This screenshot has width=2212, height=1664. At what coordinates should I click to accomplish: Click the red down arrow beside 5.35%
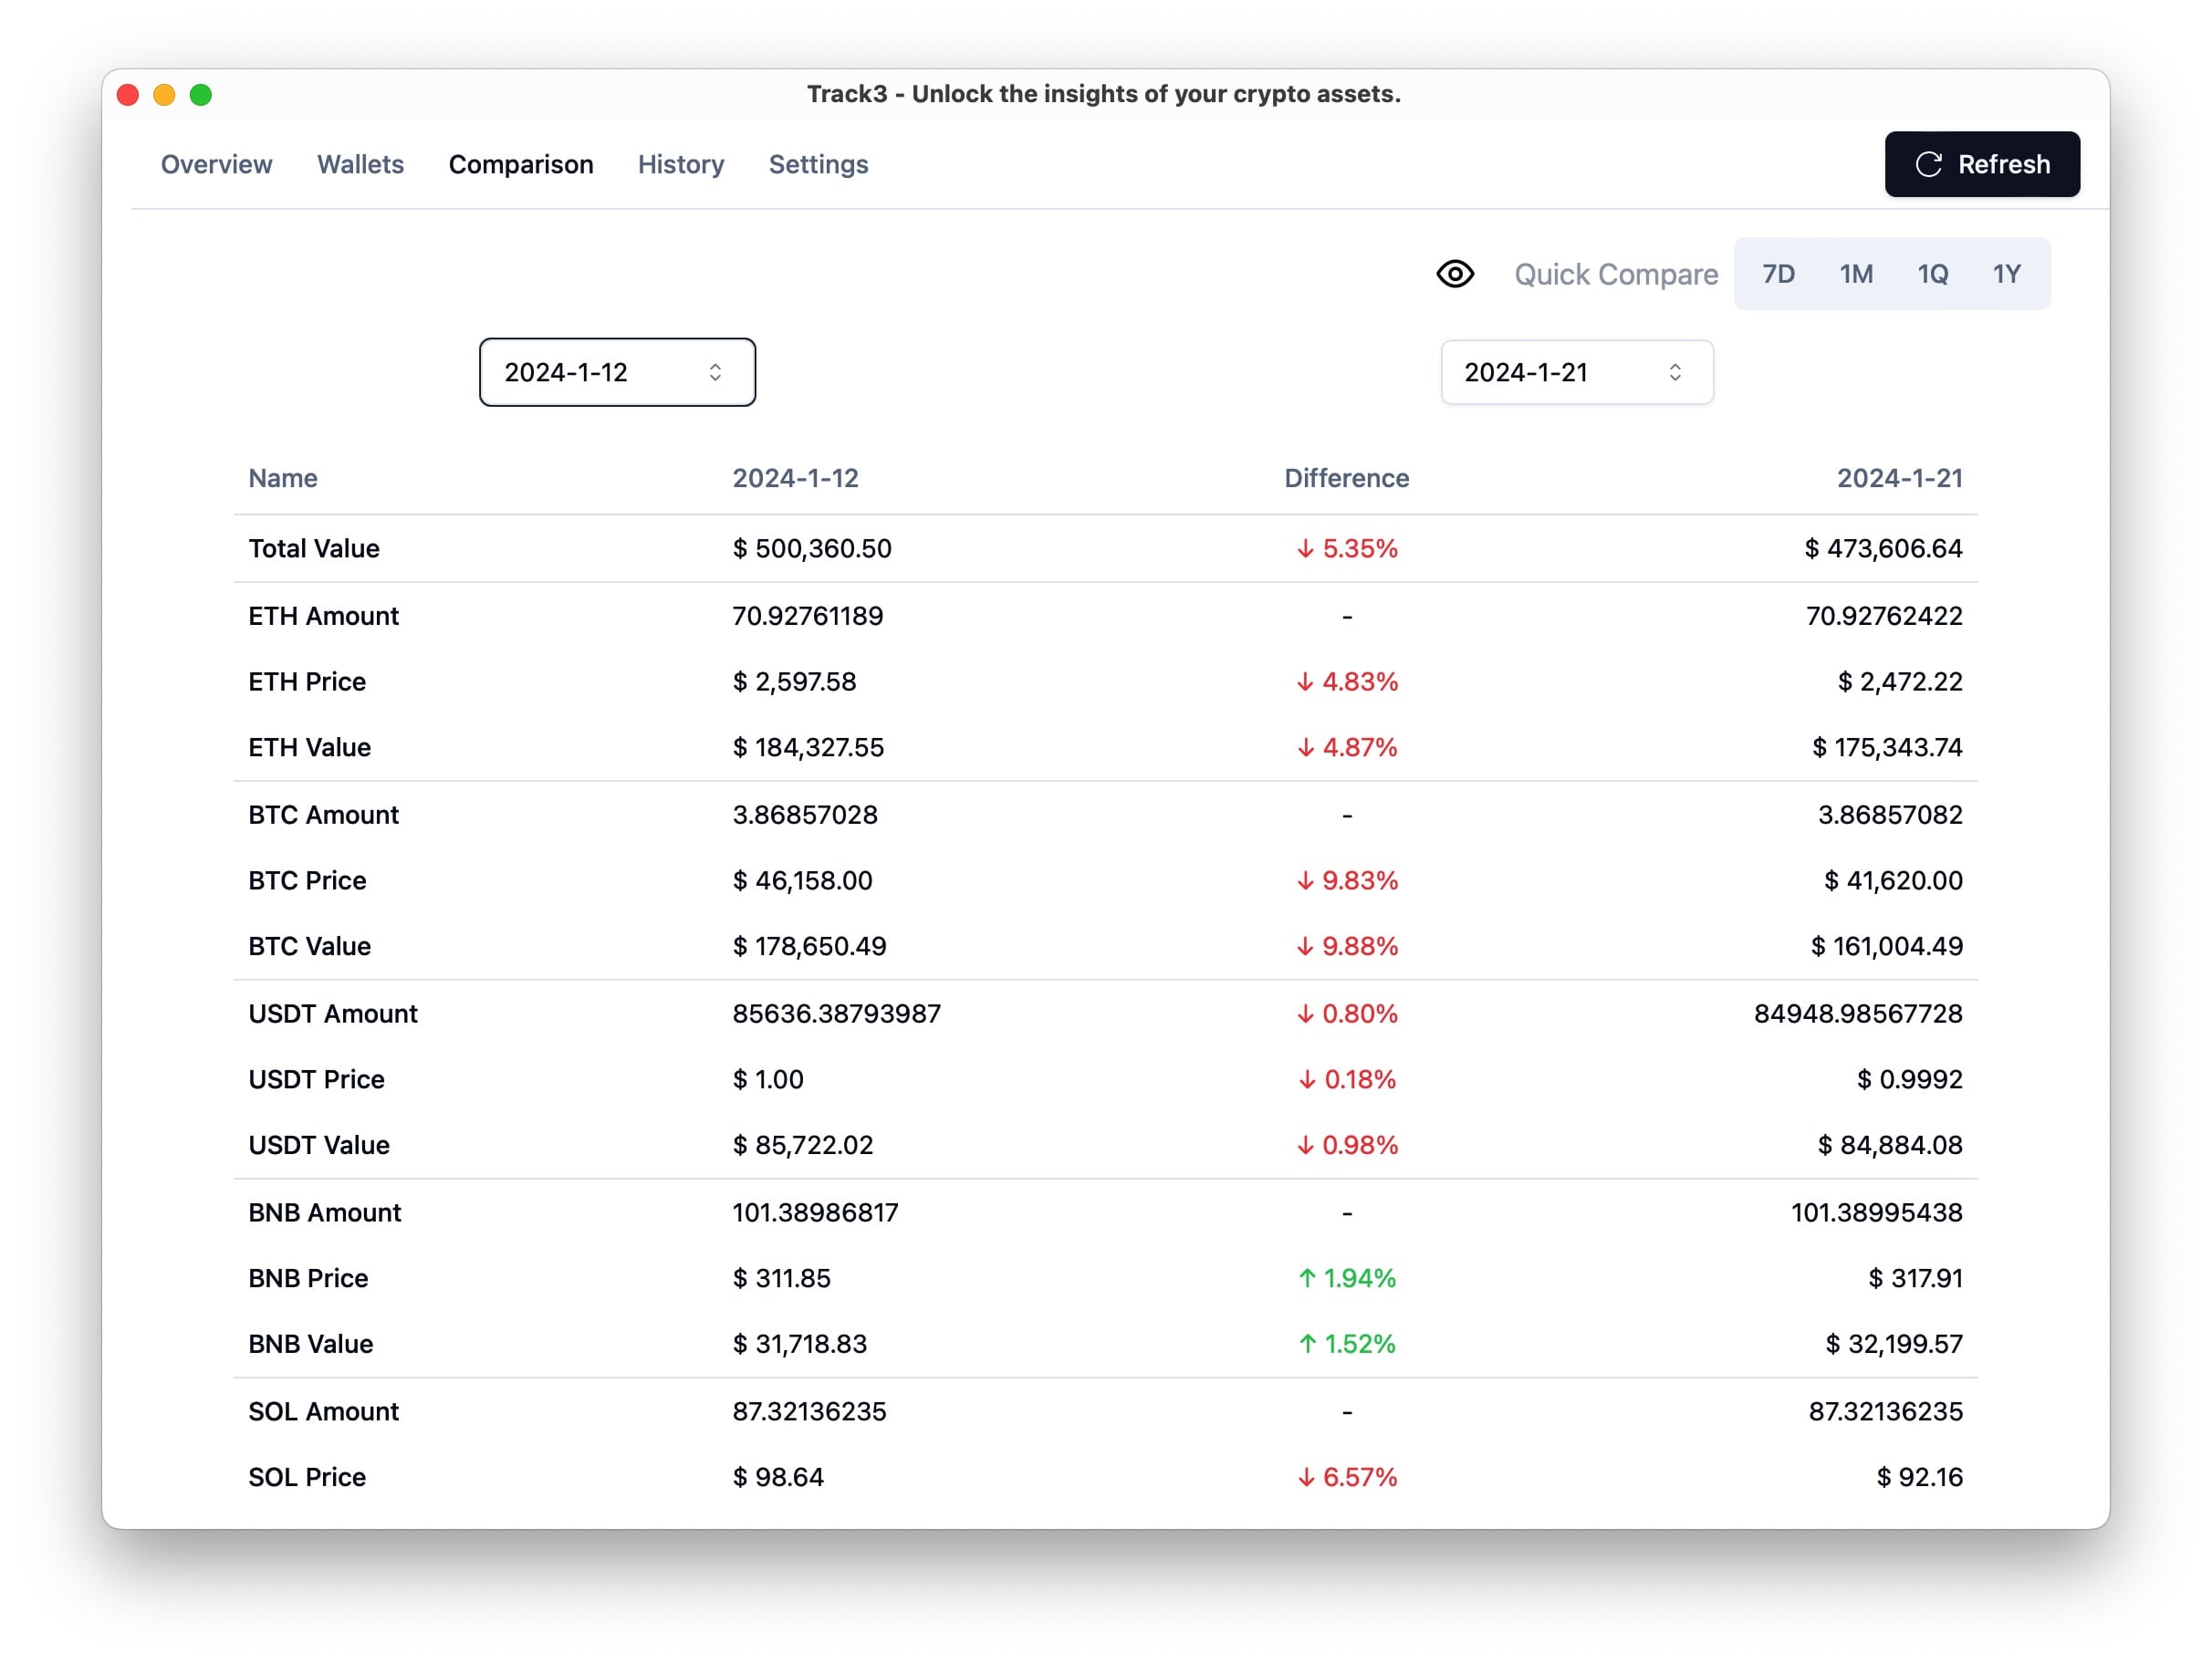point(1305,549)
